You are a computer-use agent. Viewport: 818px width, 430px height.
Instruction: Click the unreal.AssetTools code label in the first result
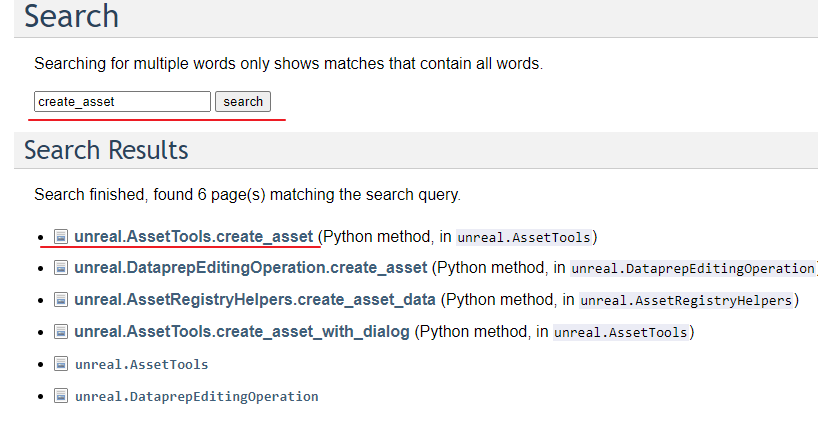click(523, 237)
